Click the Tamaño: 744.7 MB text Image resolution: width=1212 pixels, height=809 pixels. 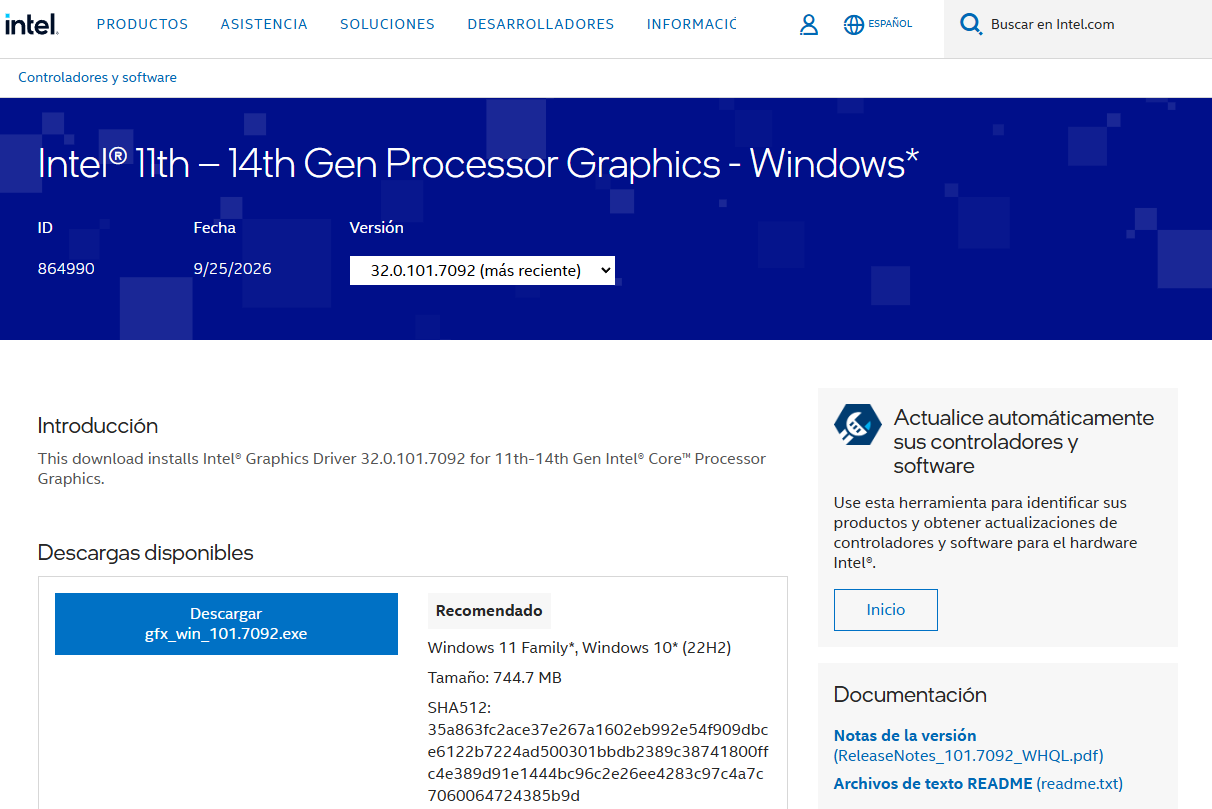pos(495,677)
